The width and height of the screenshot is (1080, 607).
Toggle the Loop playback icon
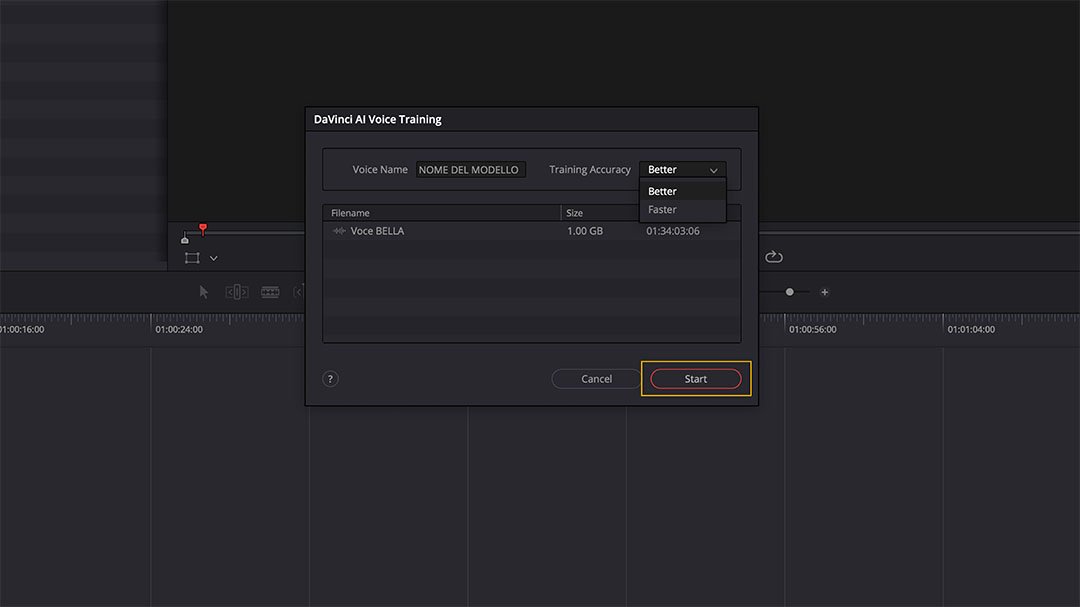point(773,256)
